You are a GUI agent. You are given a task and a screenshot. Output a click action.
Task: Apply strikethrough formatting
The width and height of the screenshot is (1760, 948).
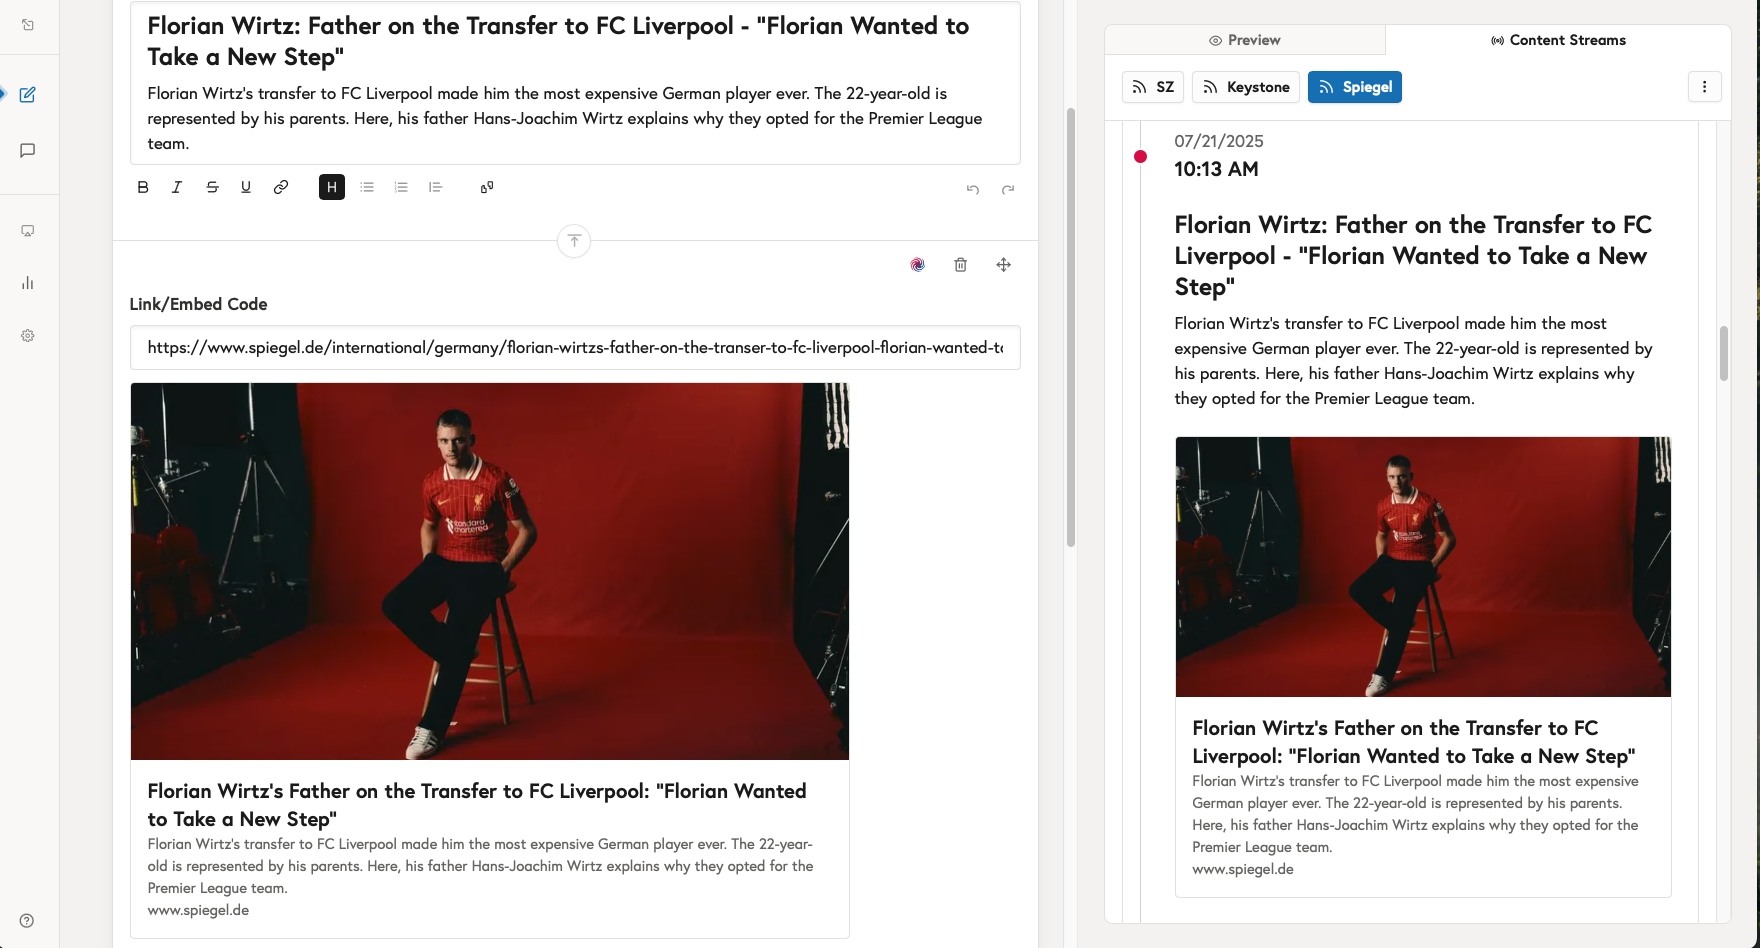pyautogui.click(x=212, y=187)
